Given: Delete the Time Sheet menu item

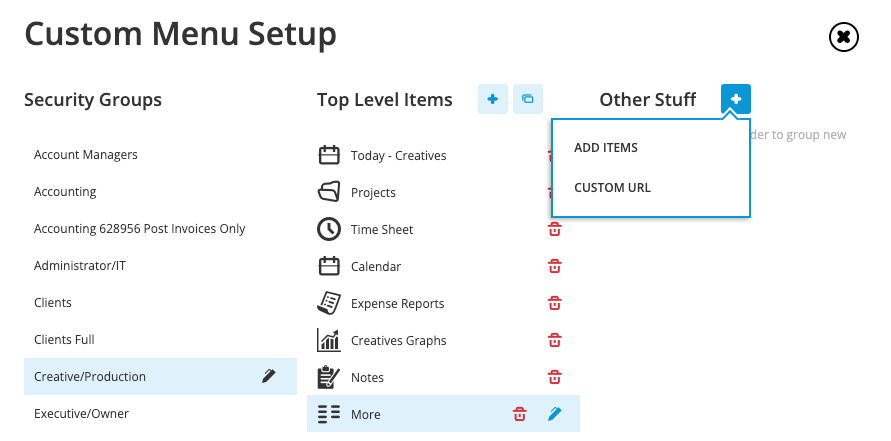Looking at the screenshot, I should [x=555, y=229].
